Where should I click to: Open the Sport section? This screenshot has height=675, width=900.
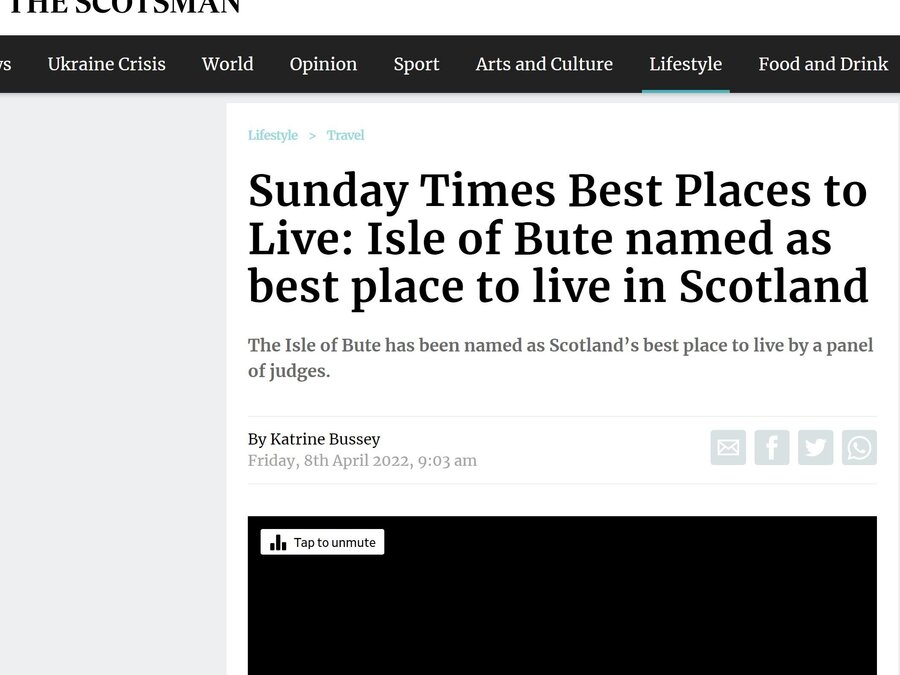(416, 64)
